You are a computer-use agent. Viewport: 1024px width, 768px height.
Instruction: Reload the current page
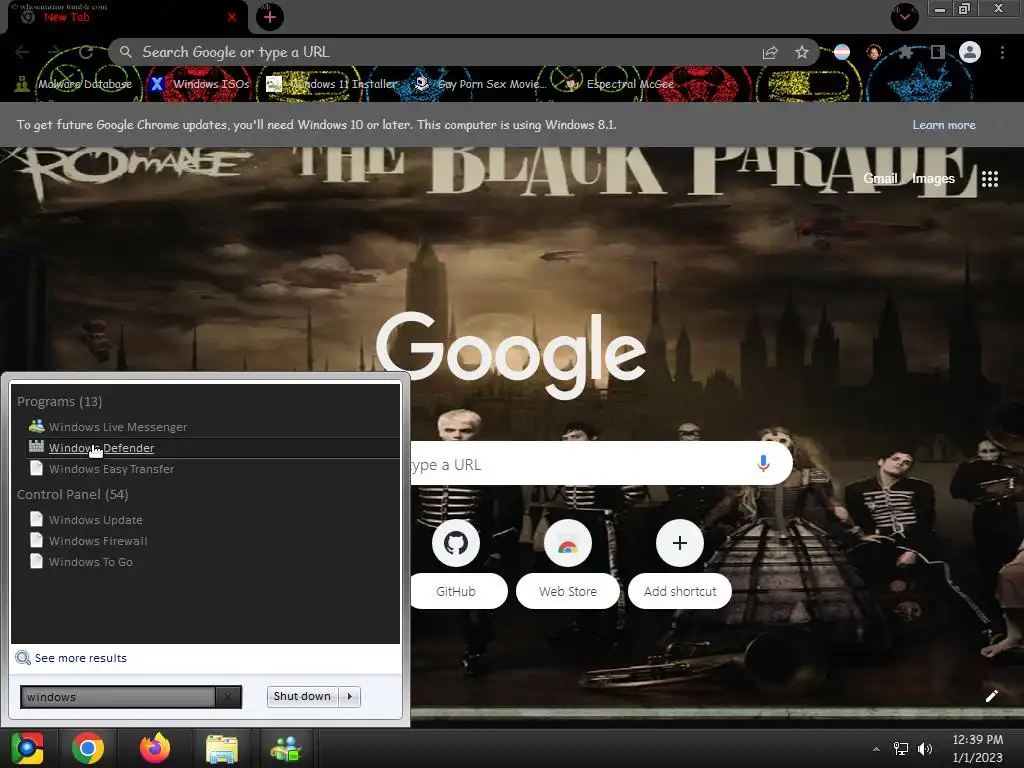(x=86, y=52)
